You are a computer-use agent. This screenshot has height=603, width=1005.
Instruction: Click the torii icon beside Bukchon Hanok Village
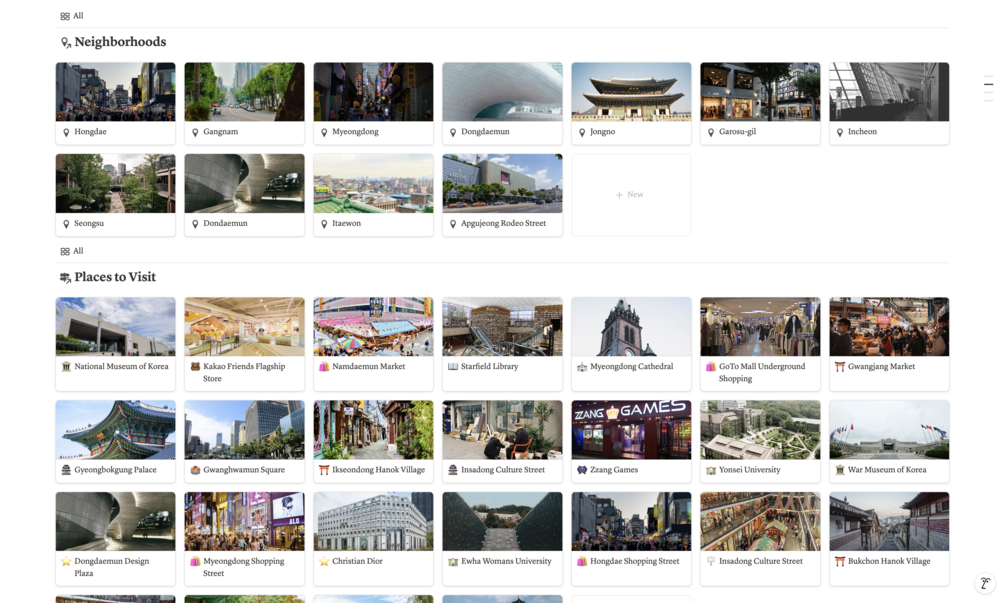point(840,561)
